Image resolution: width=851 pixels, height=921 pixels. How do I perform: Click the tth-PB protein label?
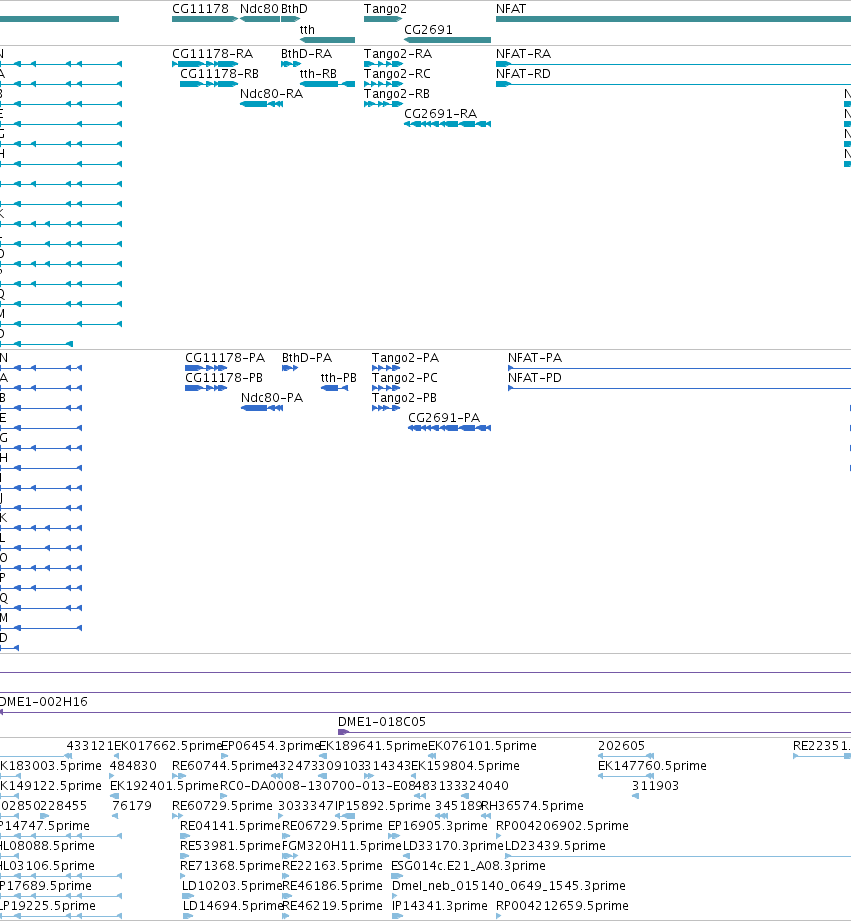pos(338,378)
